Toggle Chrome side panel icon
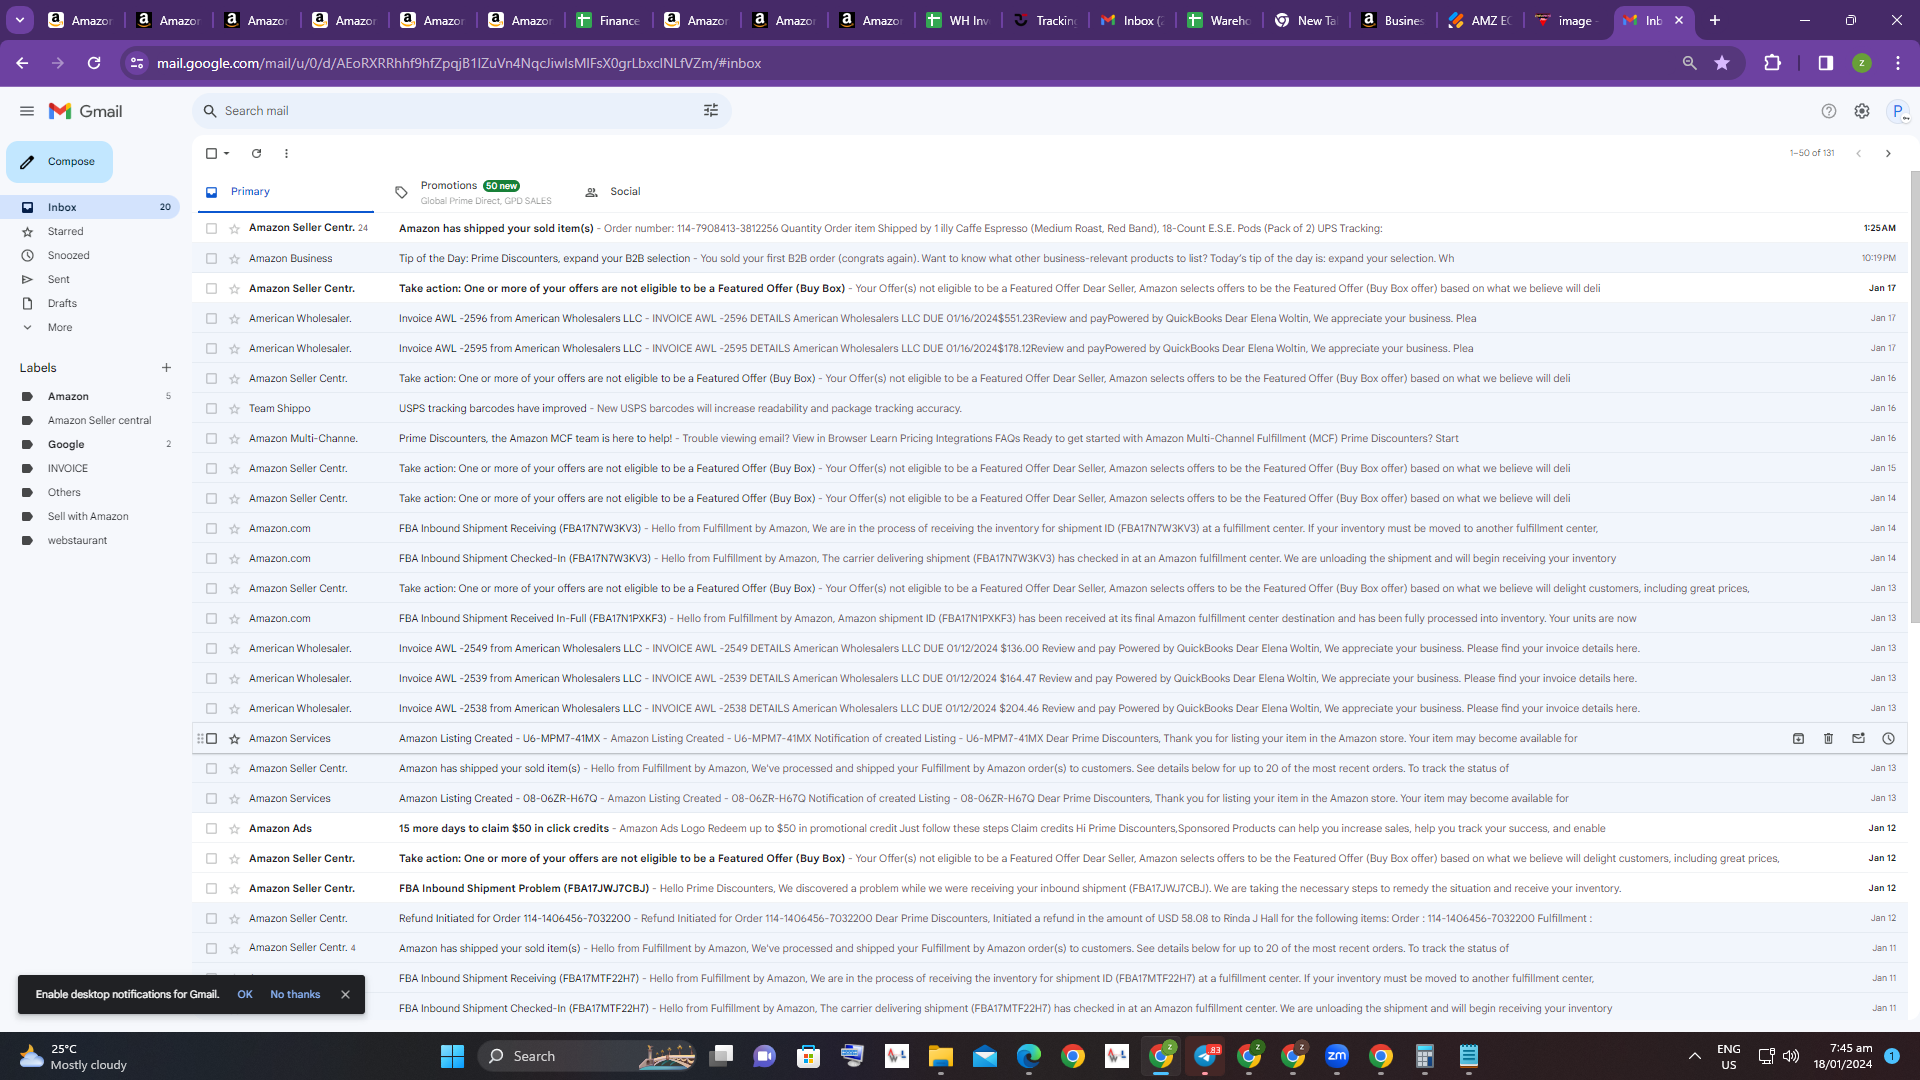 [1825, 63]
